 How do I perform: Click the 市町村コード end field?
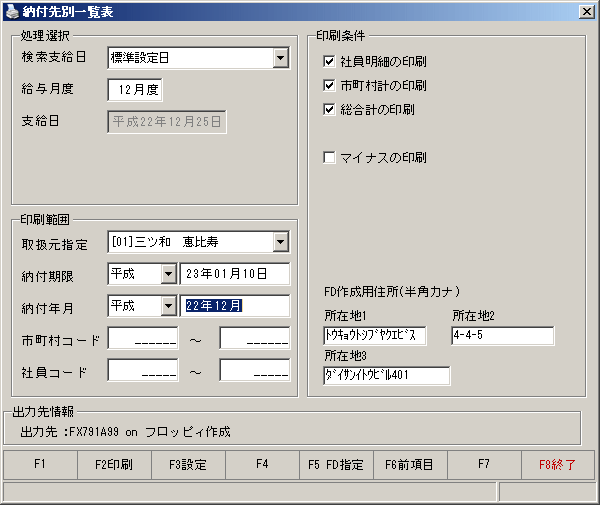pyautogui.click(x=255, y=338)
